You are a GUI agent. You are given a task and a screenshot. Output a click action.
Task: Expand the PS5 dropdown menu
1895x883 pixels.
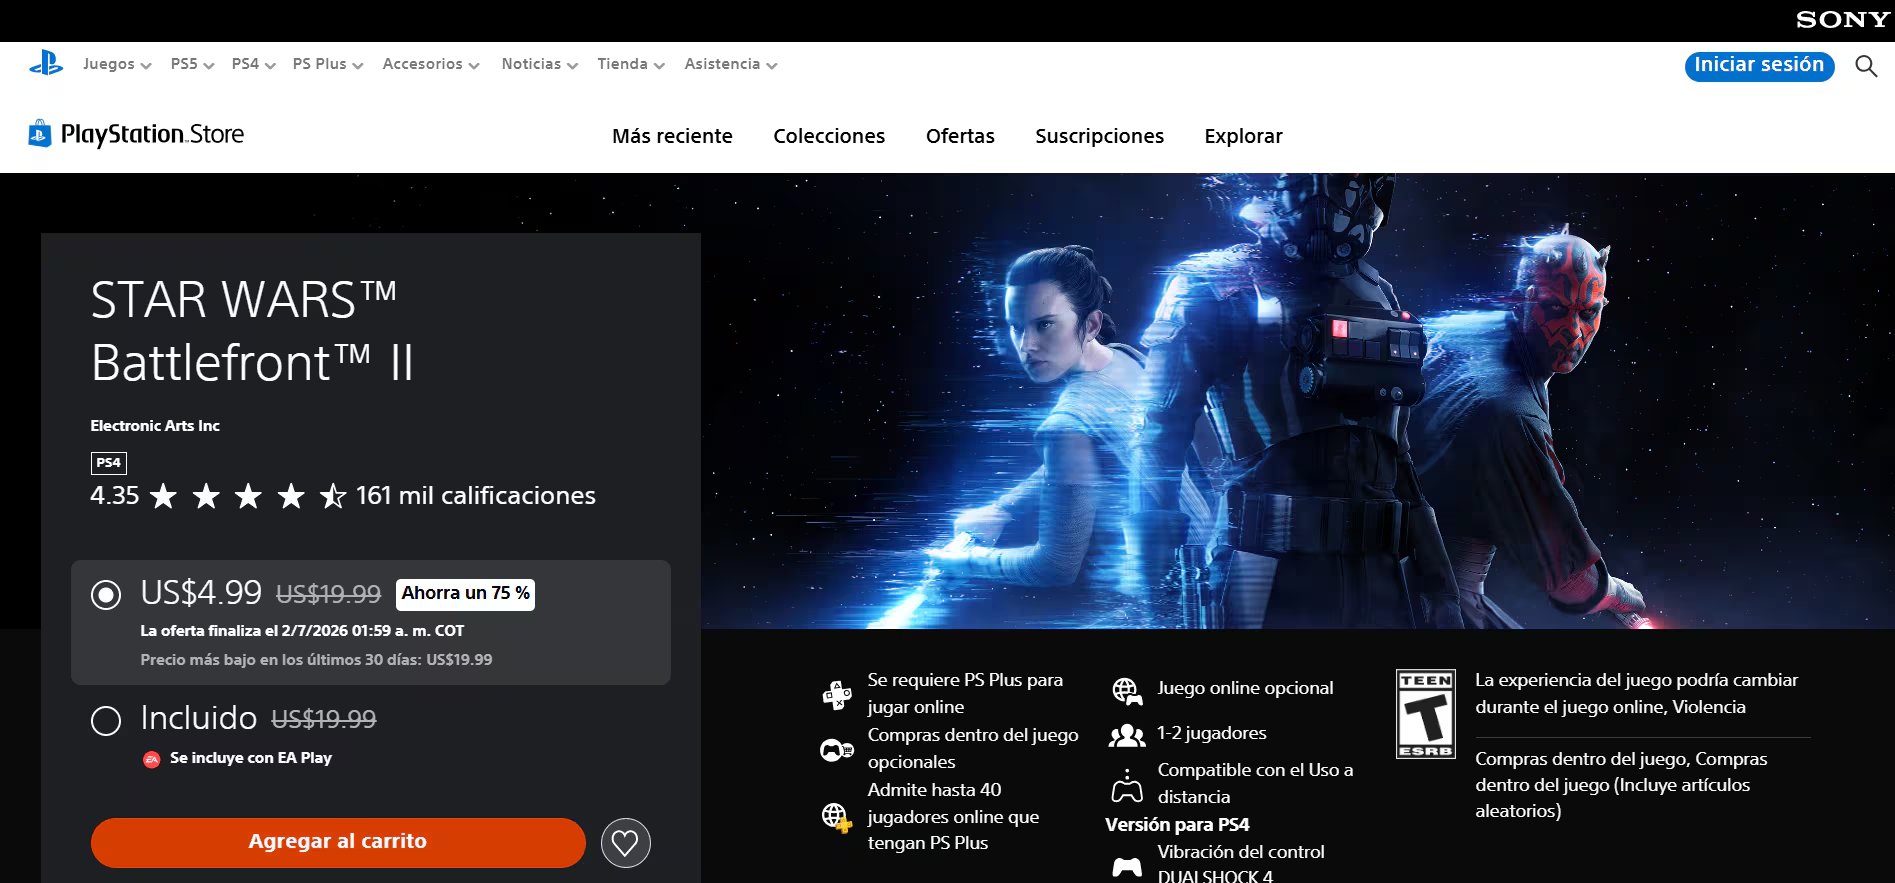(x=192, y=64)
